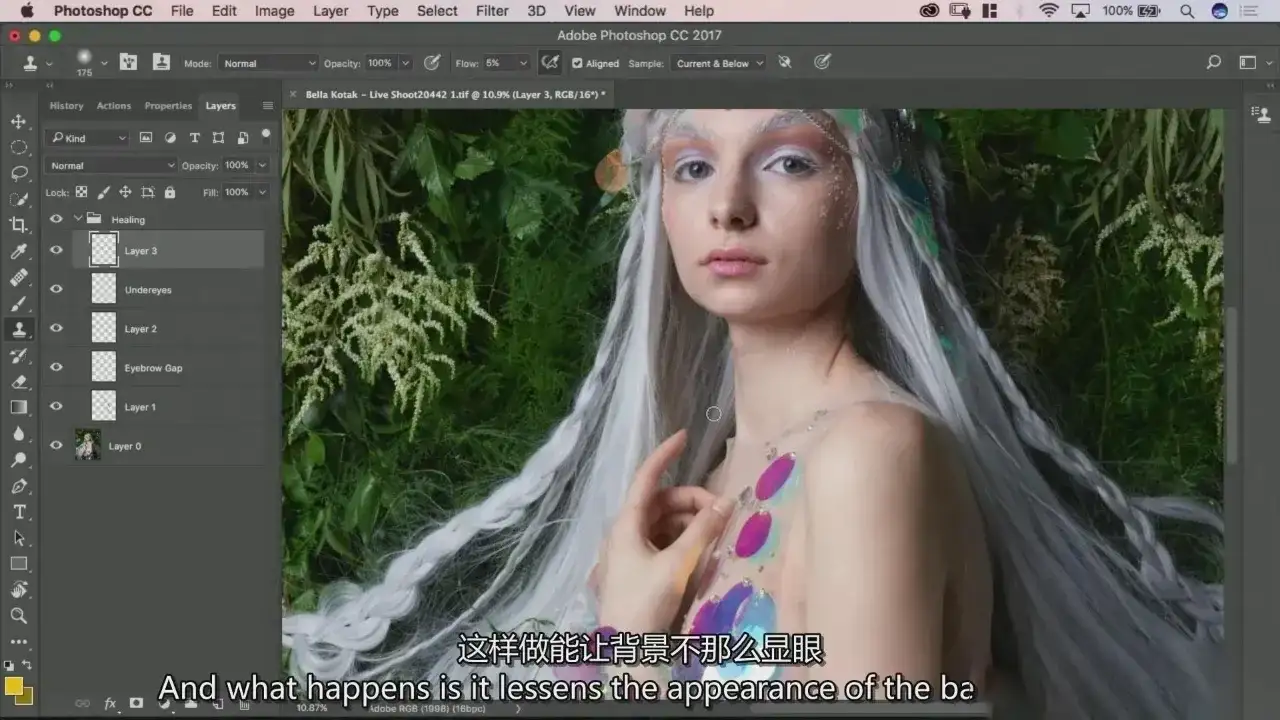1280x720 pixels.
Task: Hide the Layer 0 layer
Action: (56, 445)
